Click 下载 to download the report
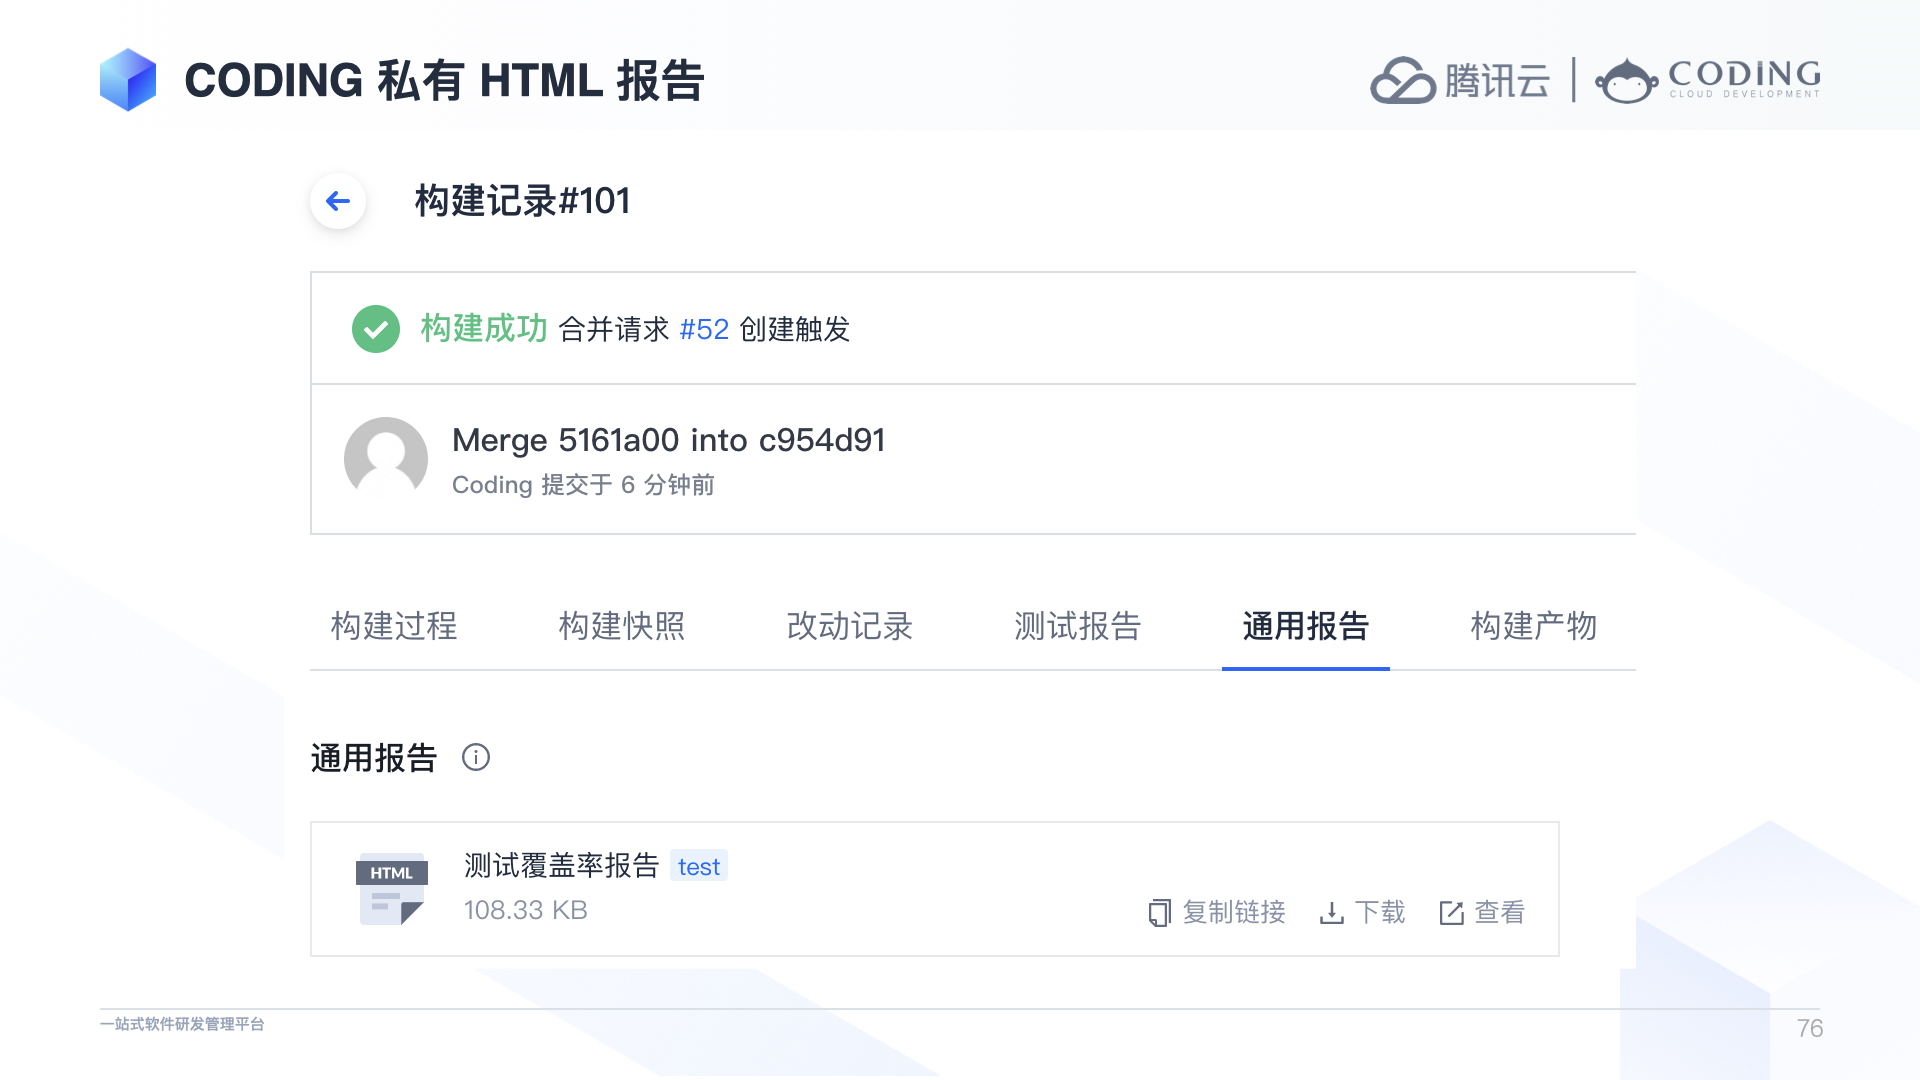1920x1080 pixels. click(1380, 912)
